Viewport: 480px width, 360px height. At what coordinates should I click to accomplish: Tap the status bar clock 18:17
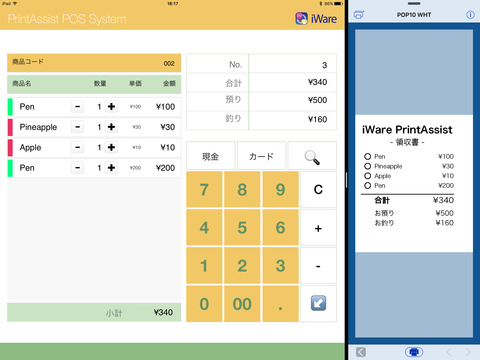[173, 3]
